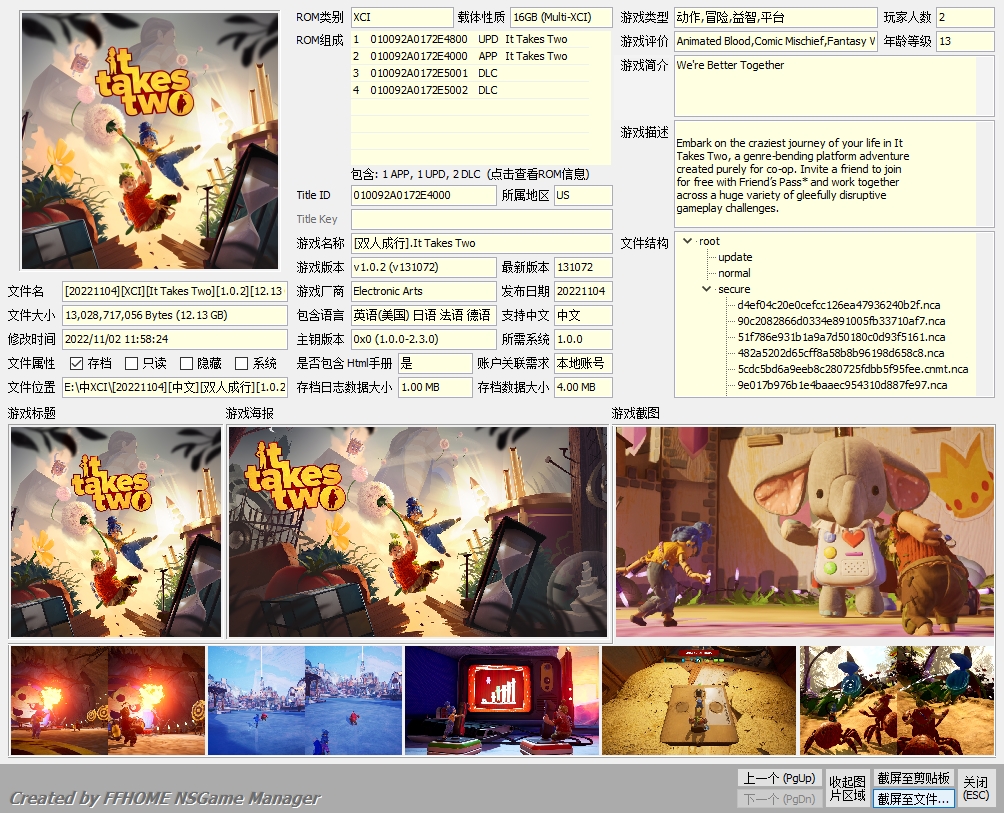This screenshot has width=1004, height=813.
Task: Click the Title ID field
Action: coord(423,195)
